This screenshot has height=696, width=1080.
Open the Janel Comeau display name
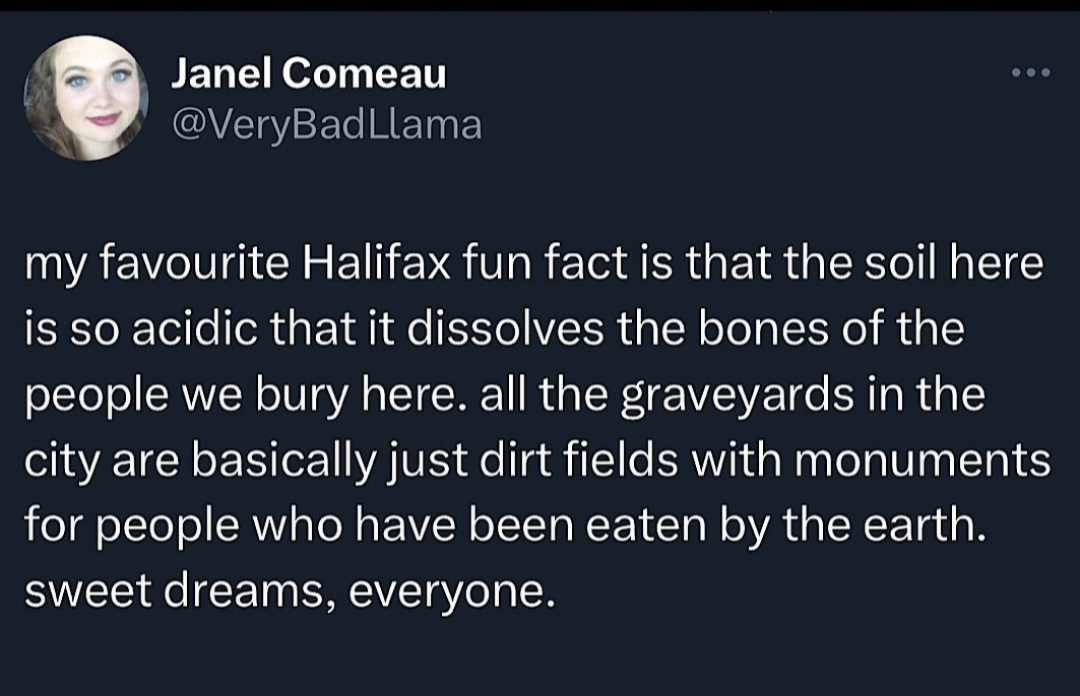pos(308,73)
